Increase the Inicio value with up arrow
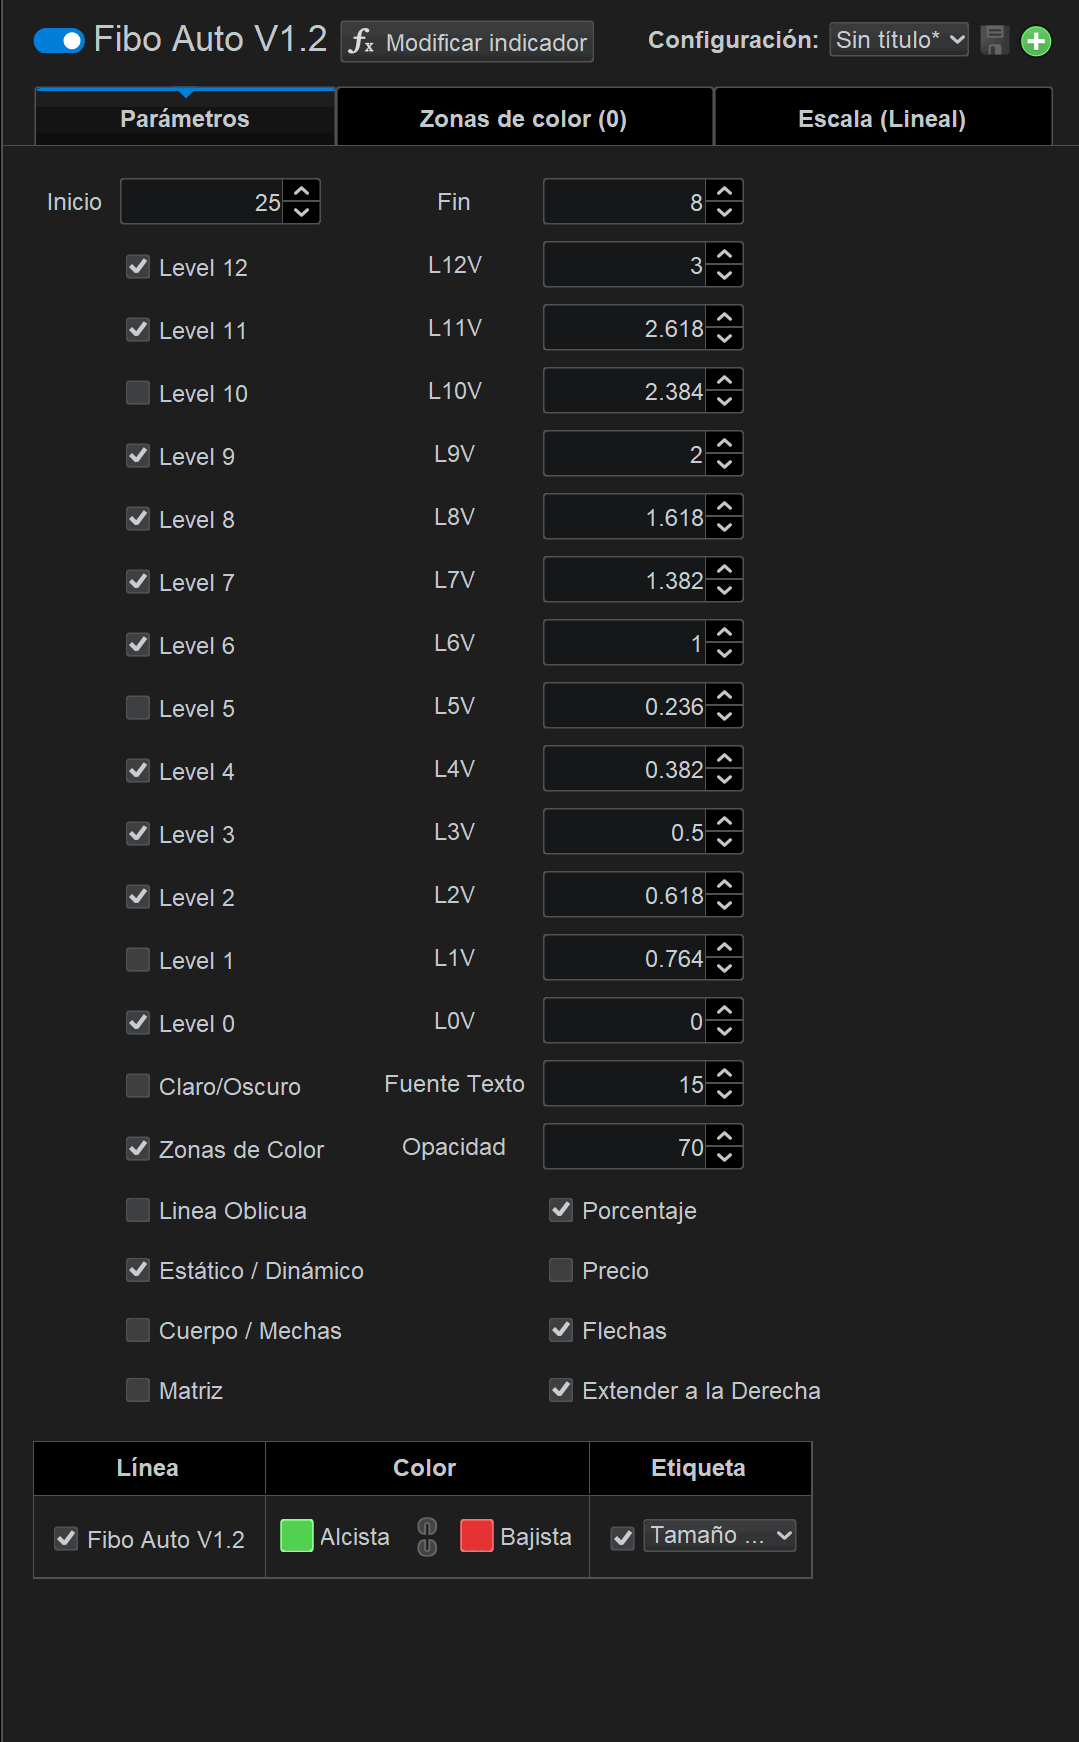Viewport: 1079px width, 1742px height. (302, 191)
